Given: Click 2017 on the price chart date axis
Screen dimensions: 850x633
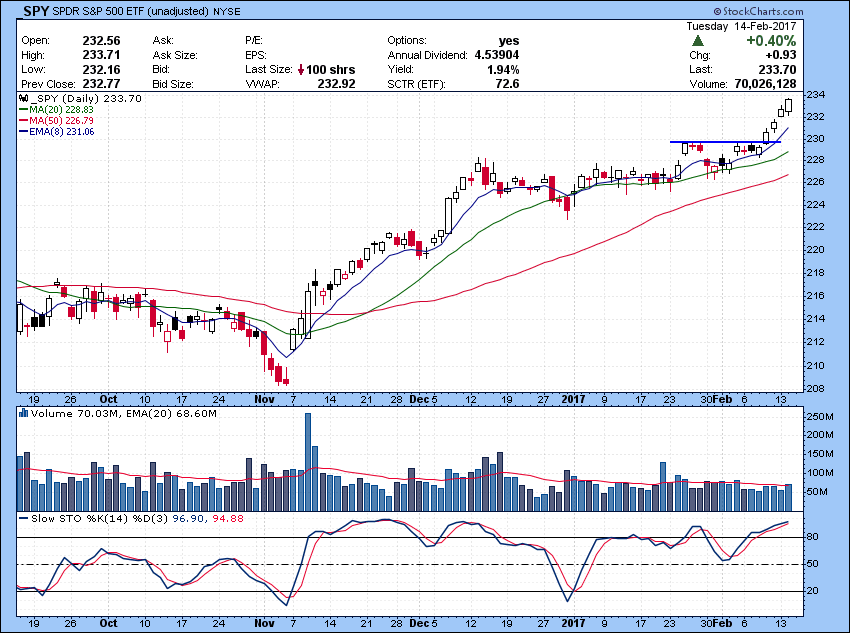Looking at the screenshot, I should (x=574, y=399).
